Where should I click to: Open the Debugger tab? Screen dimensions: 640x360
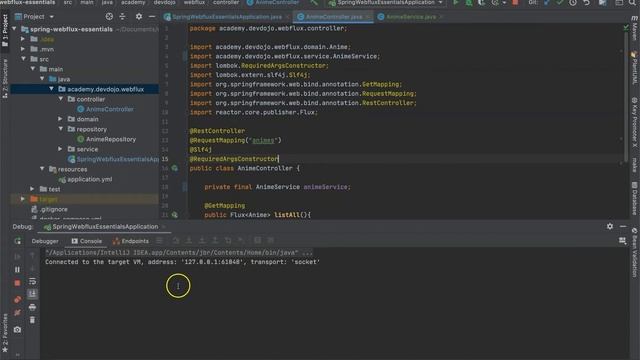45,241
